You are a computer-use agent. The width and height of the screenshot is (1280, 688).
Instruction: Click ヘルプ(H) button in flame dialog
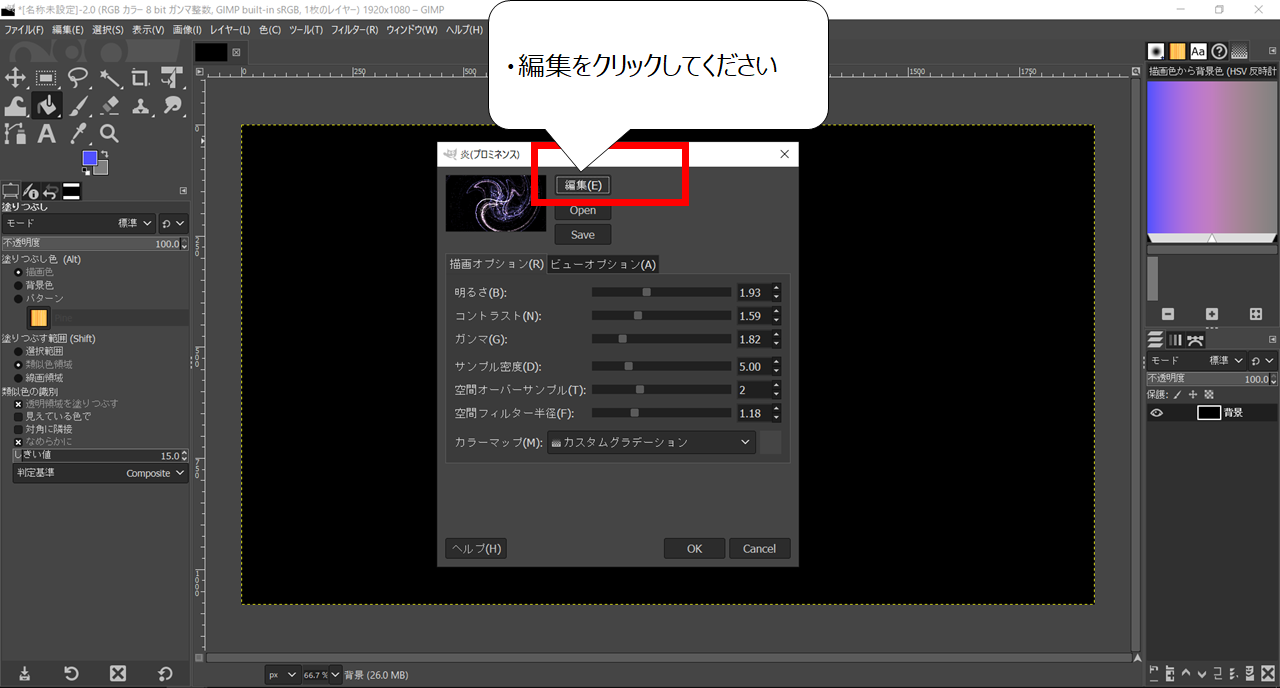click(x=475, y=548)
